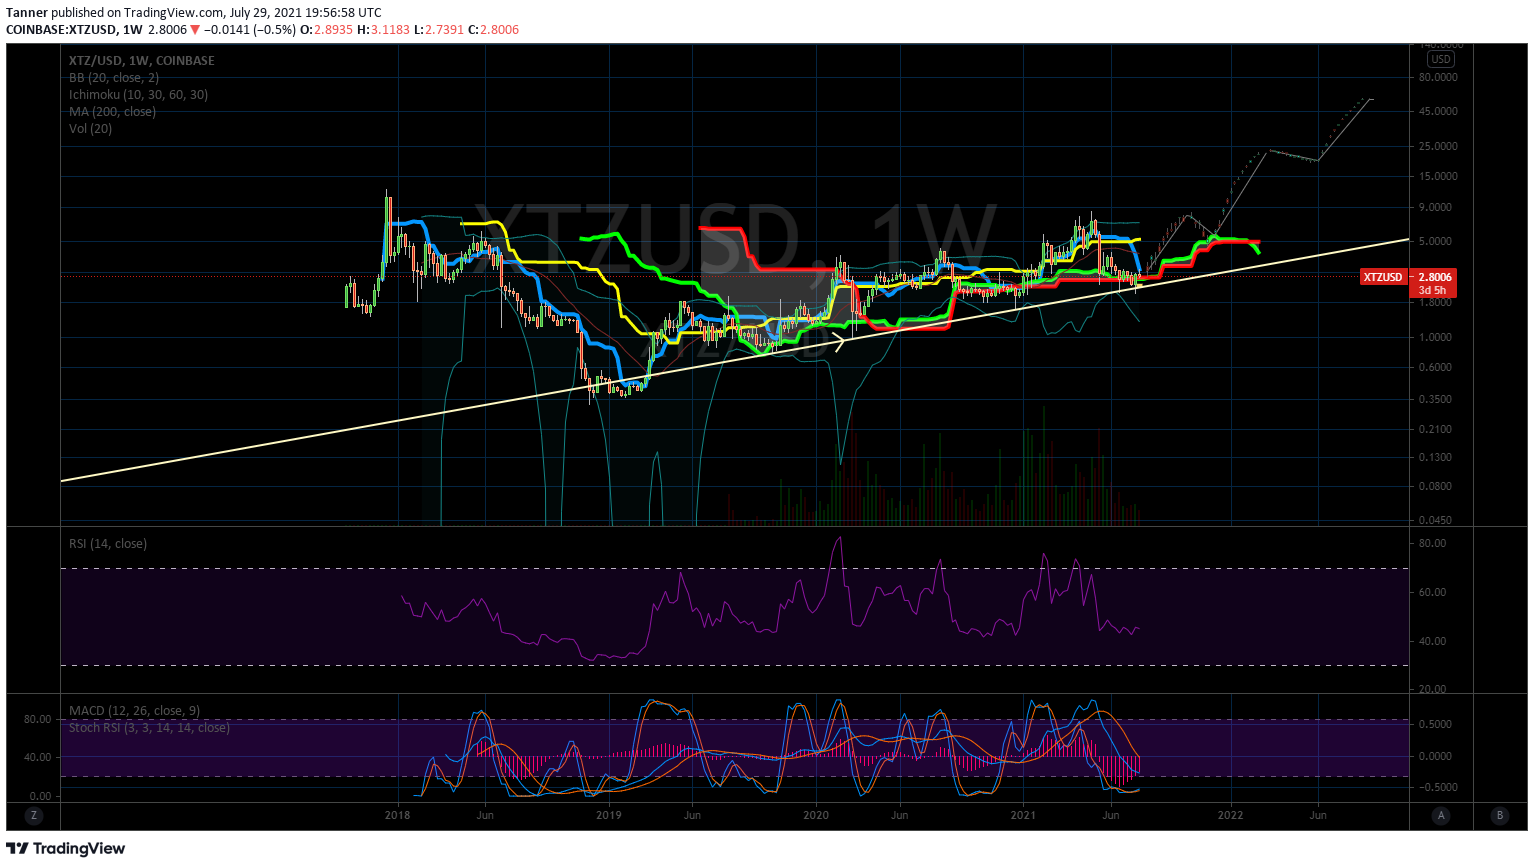Click the MACD 0.5000 axis label
This screenshot has width=1534, height=867.
pyautogui.click(x=1435, y=724)
